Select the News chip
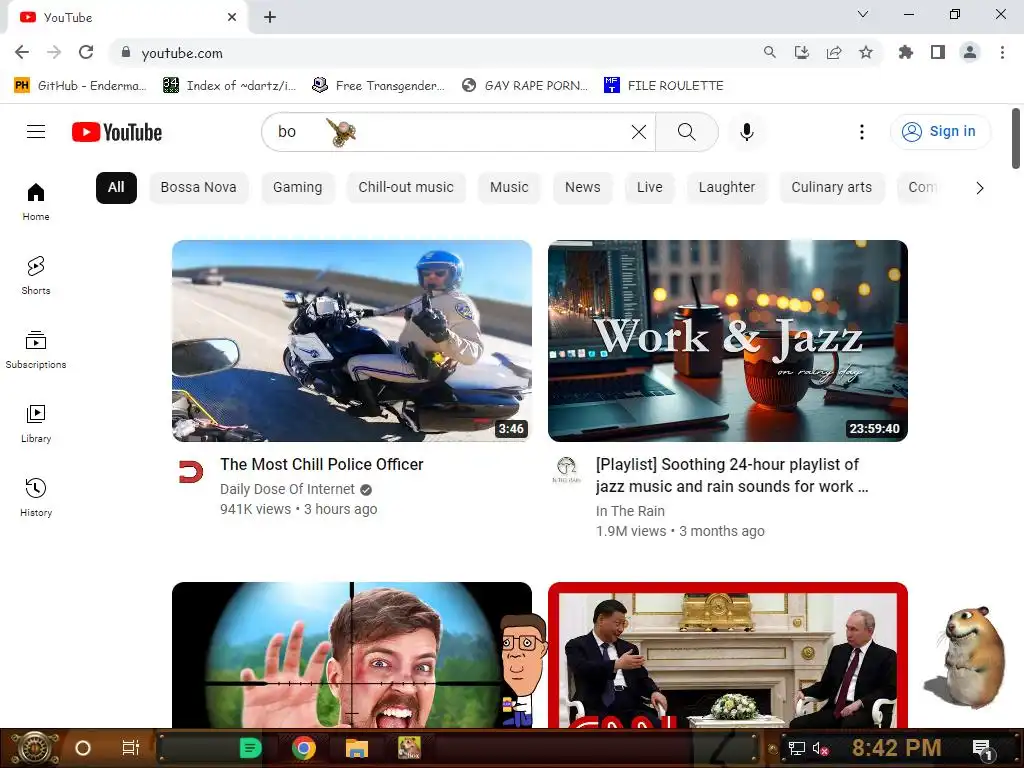 [x=583, y=187]
